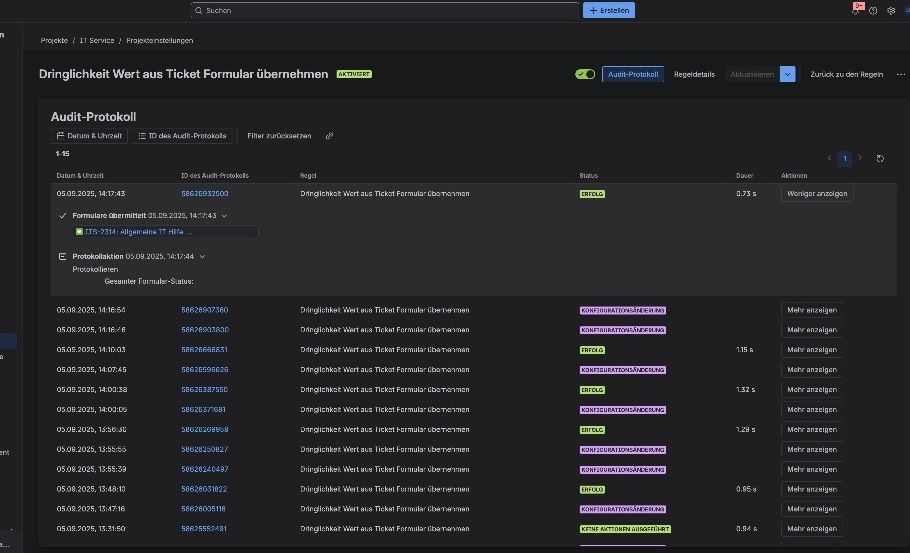Open notifications bell with red badge

857,9
